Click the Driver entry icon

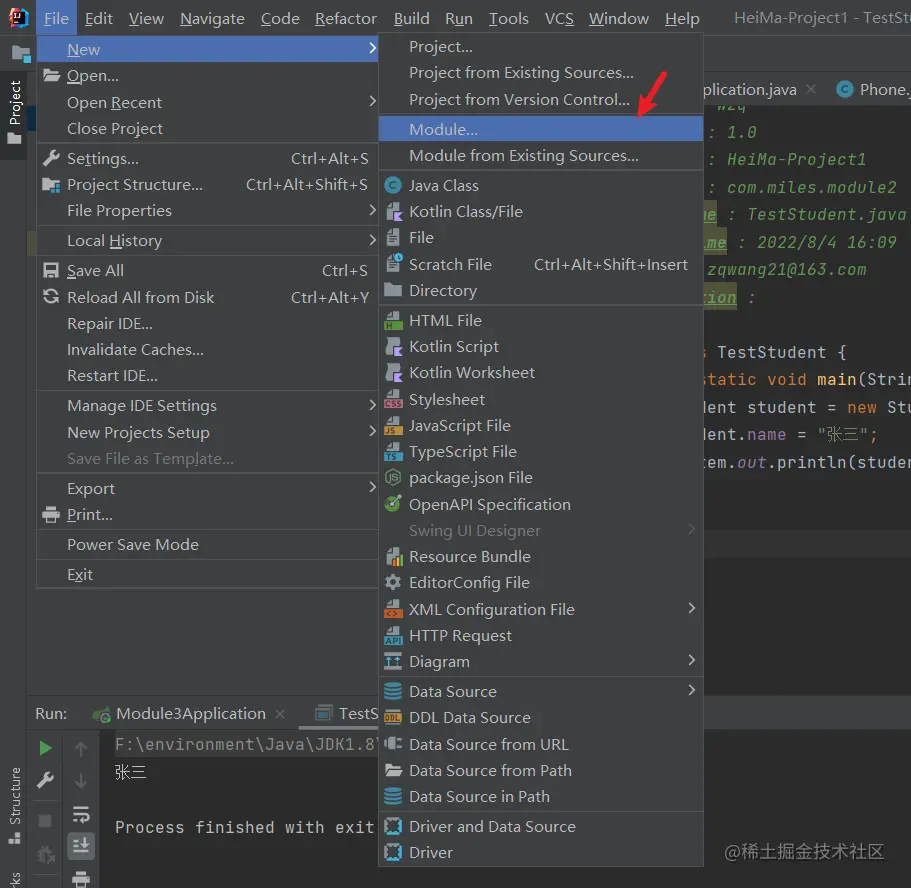coord(393,853)
